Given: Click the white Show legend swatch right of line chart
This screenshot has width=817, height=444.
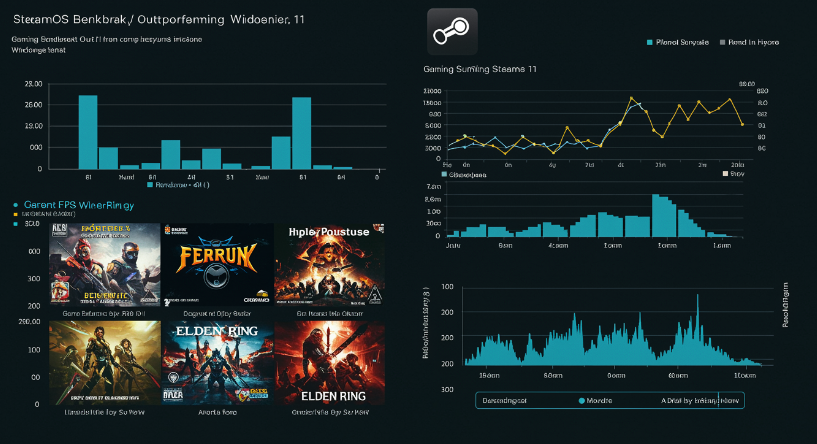Looking at the screenshot, I should (x=725, y=174).
